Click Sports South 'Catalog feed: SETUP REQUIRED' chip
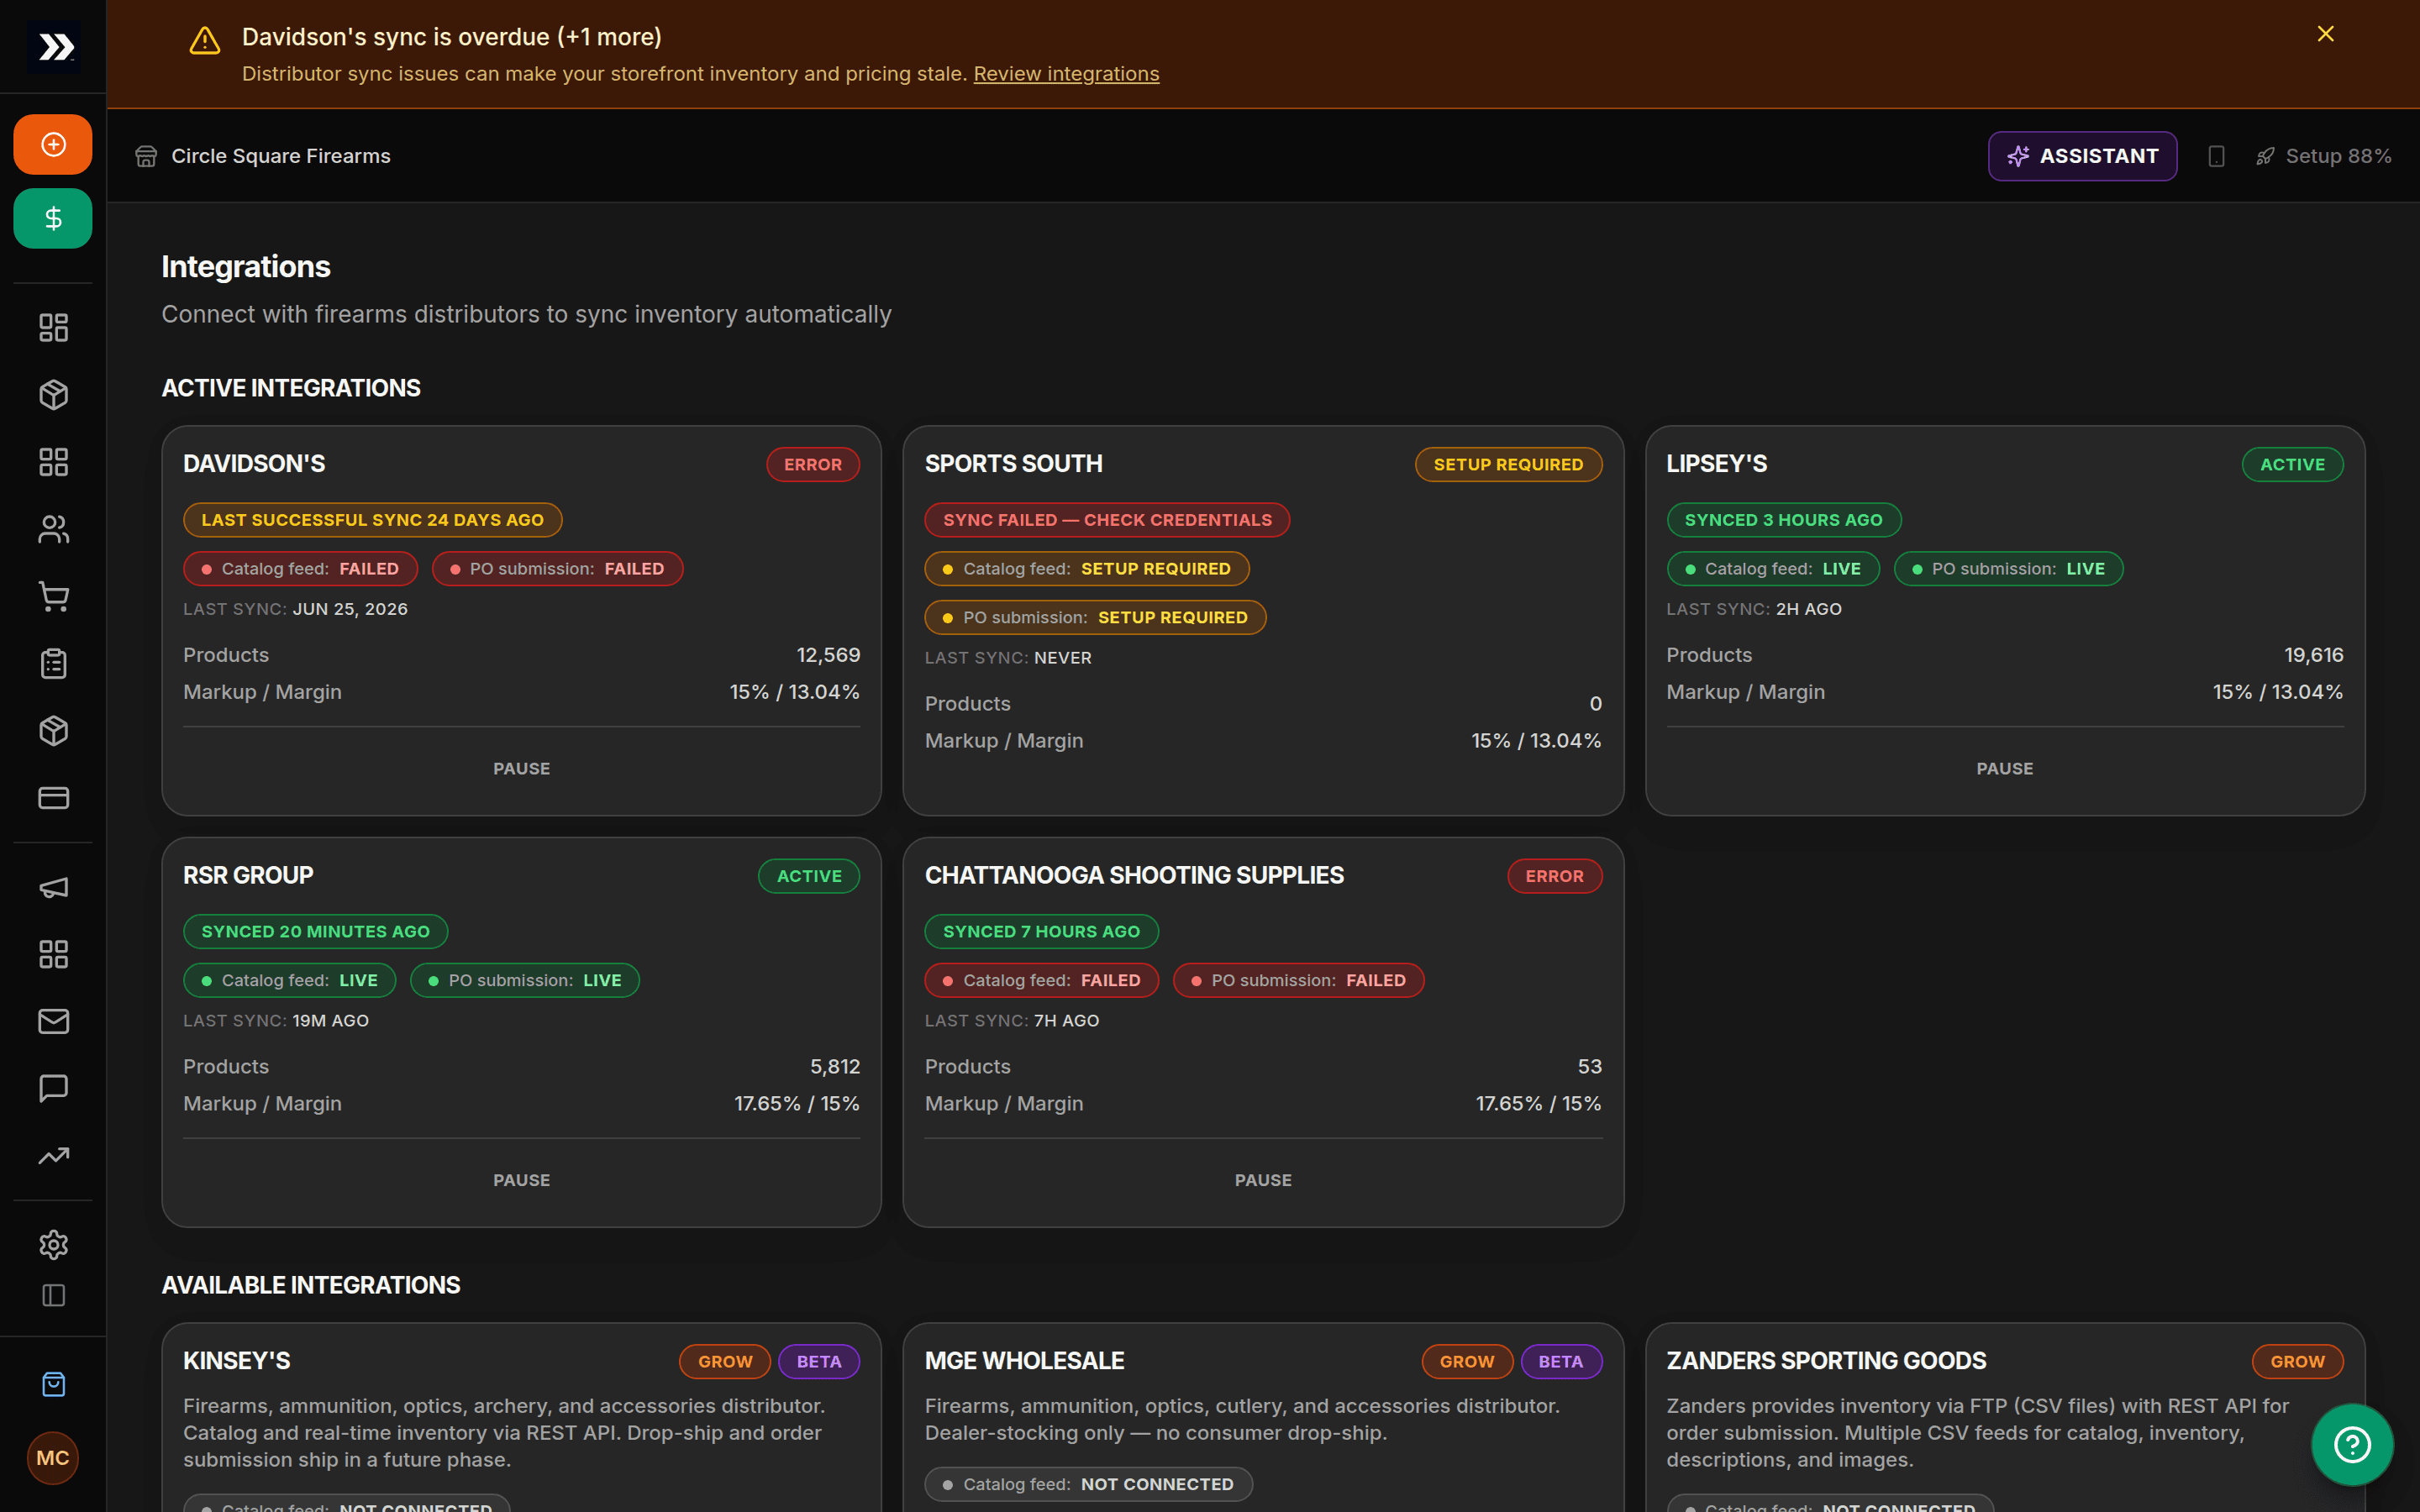Image resolution: width=2420 pixels, height=1512 pixels. click(x=1087, y=569)
